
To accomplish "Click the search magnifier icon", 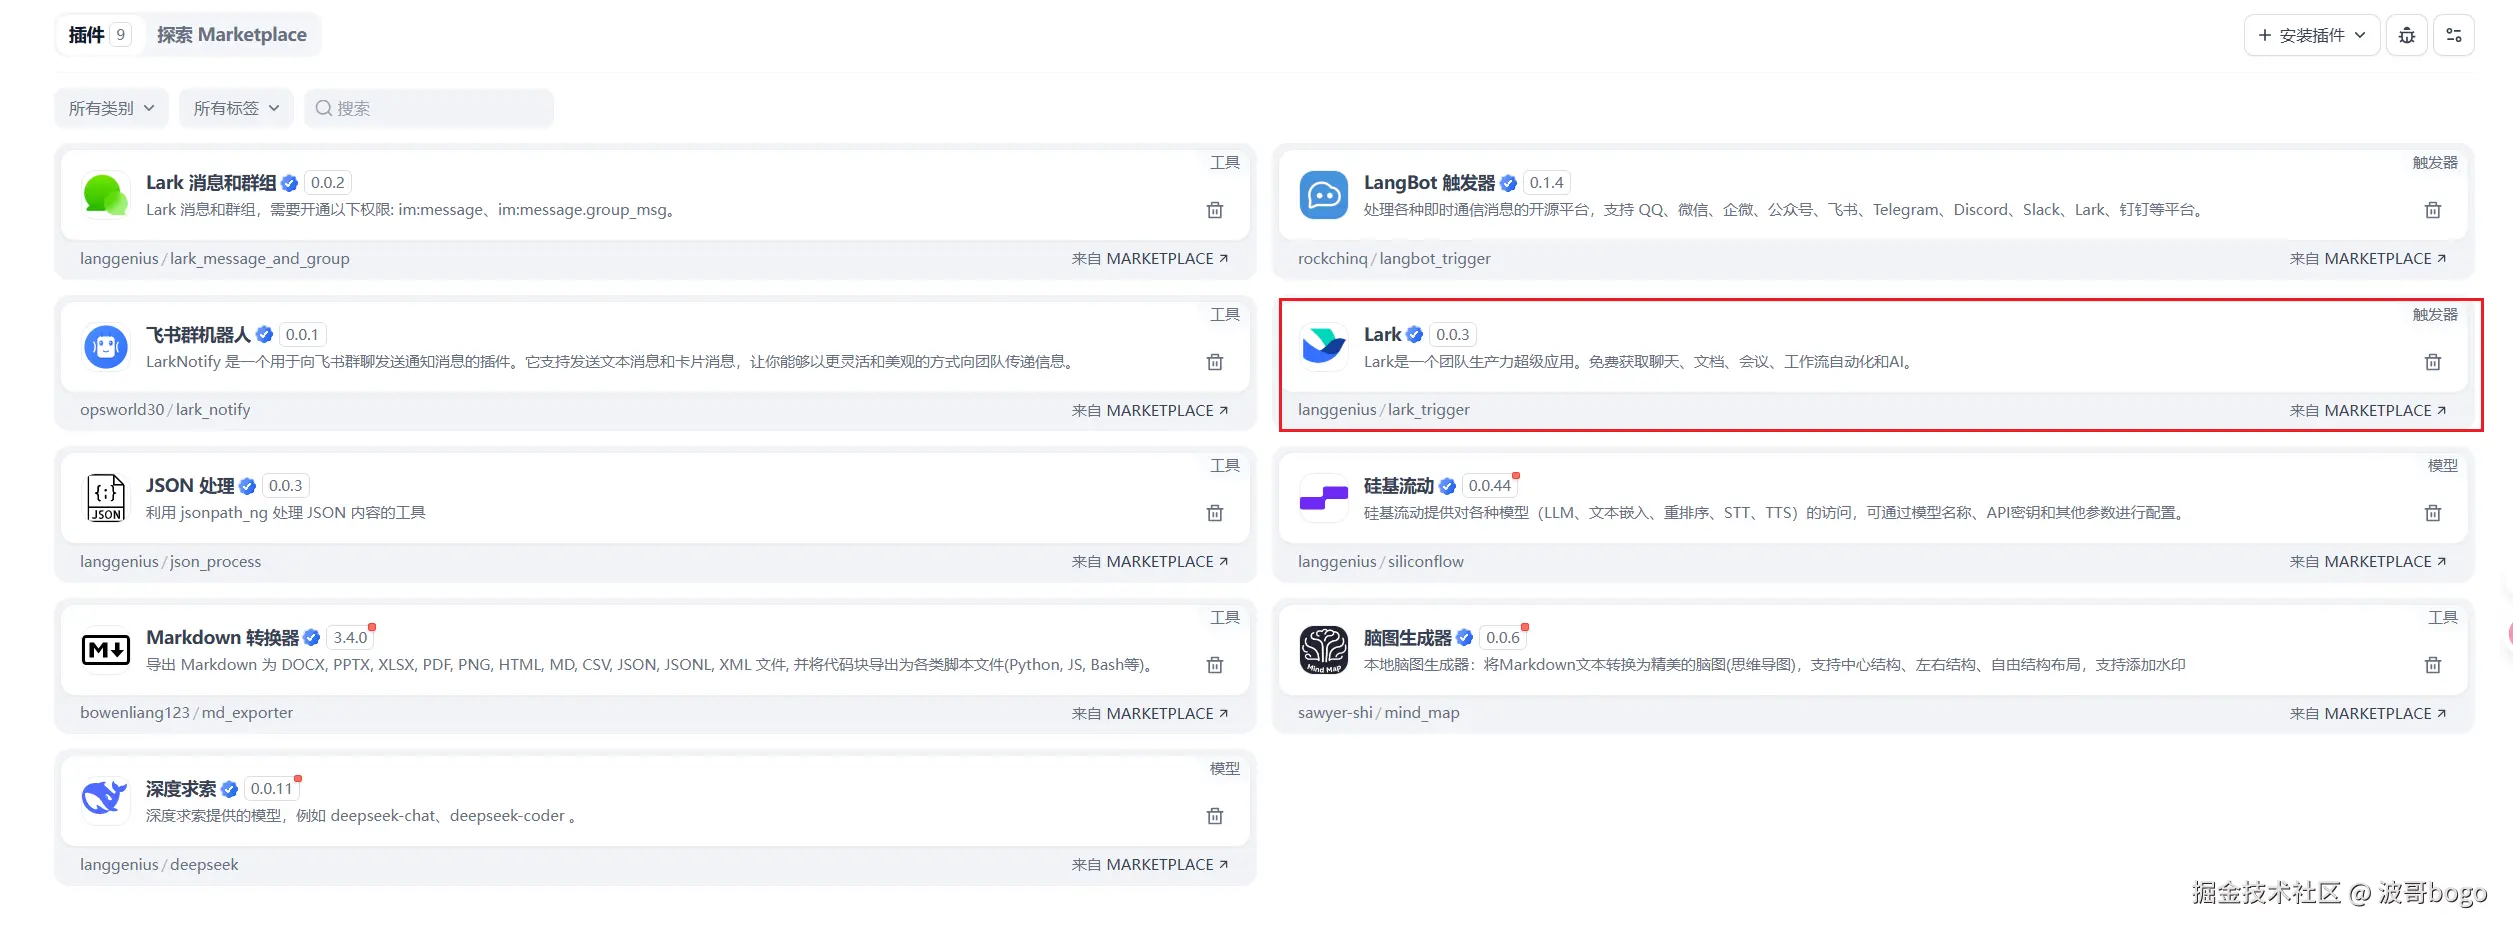I will [x=323, y=108].
